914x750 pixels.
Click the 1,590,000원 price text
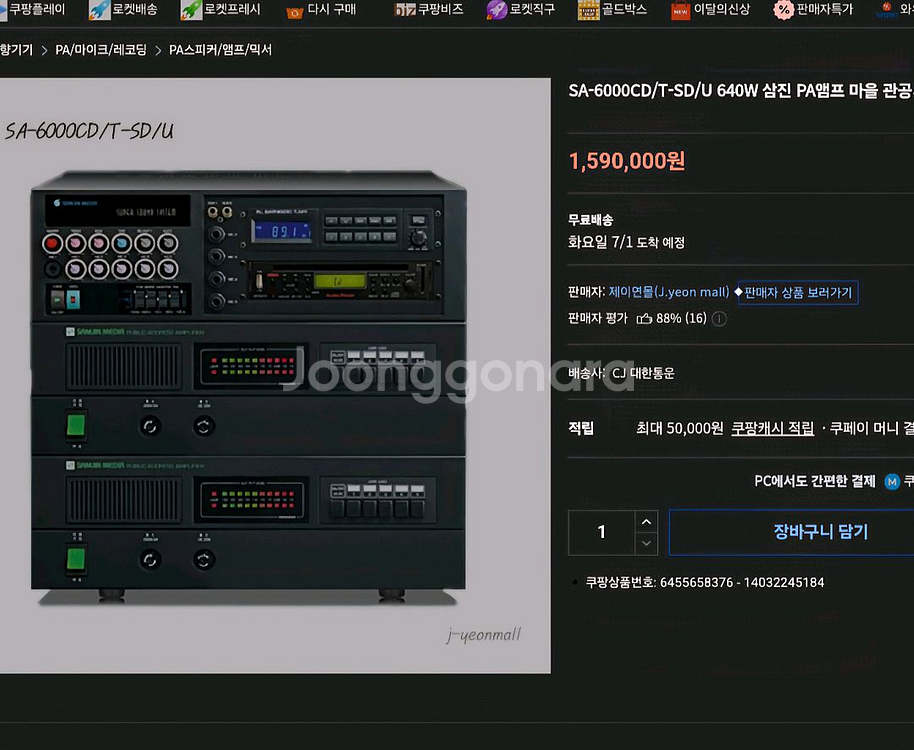pos(627,161)
